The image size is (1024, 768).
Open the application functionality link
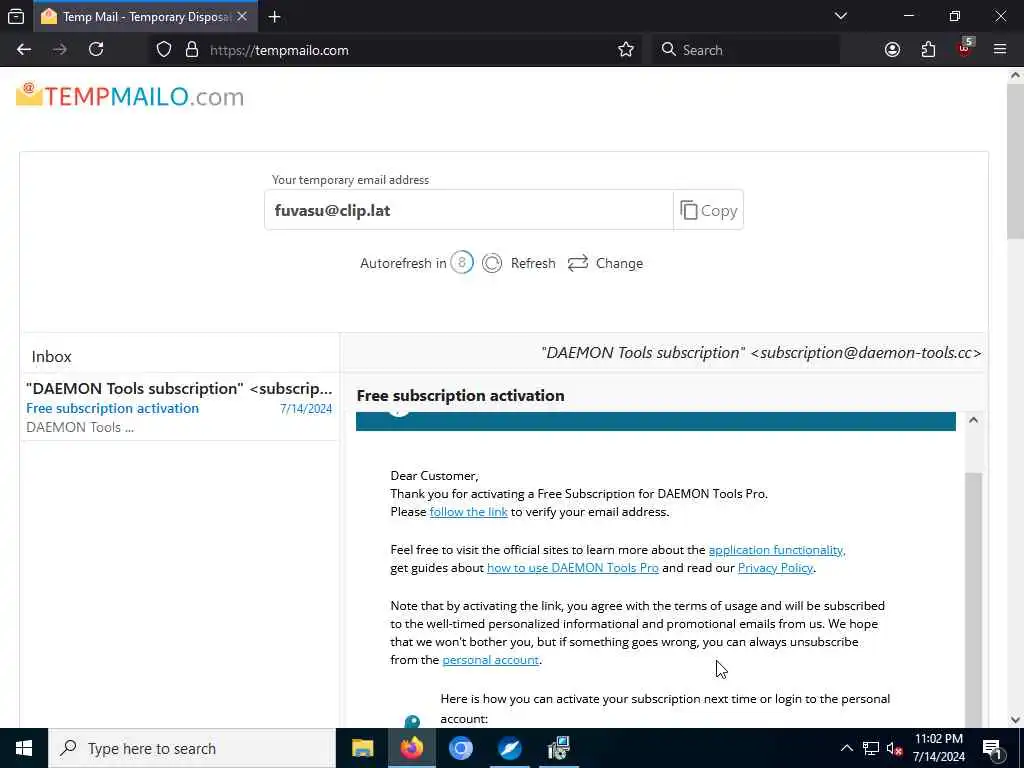776,550
